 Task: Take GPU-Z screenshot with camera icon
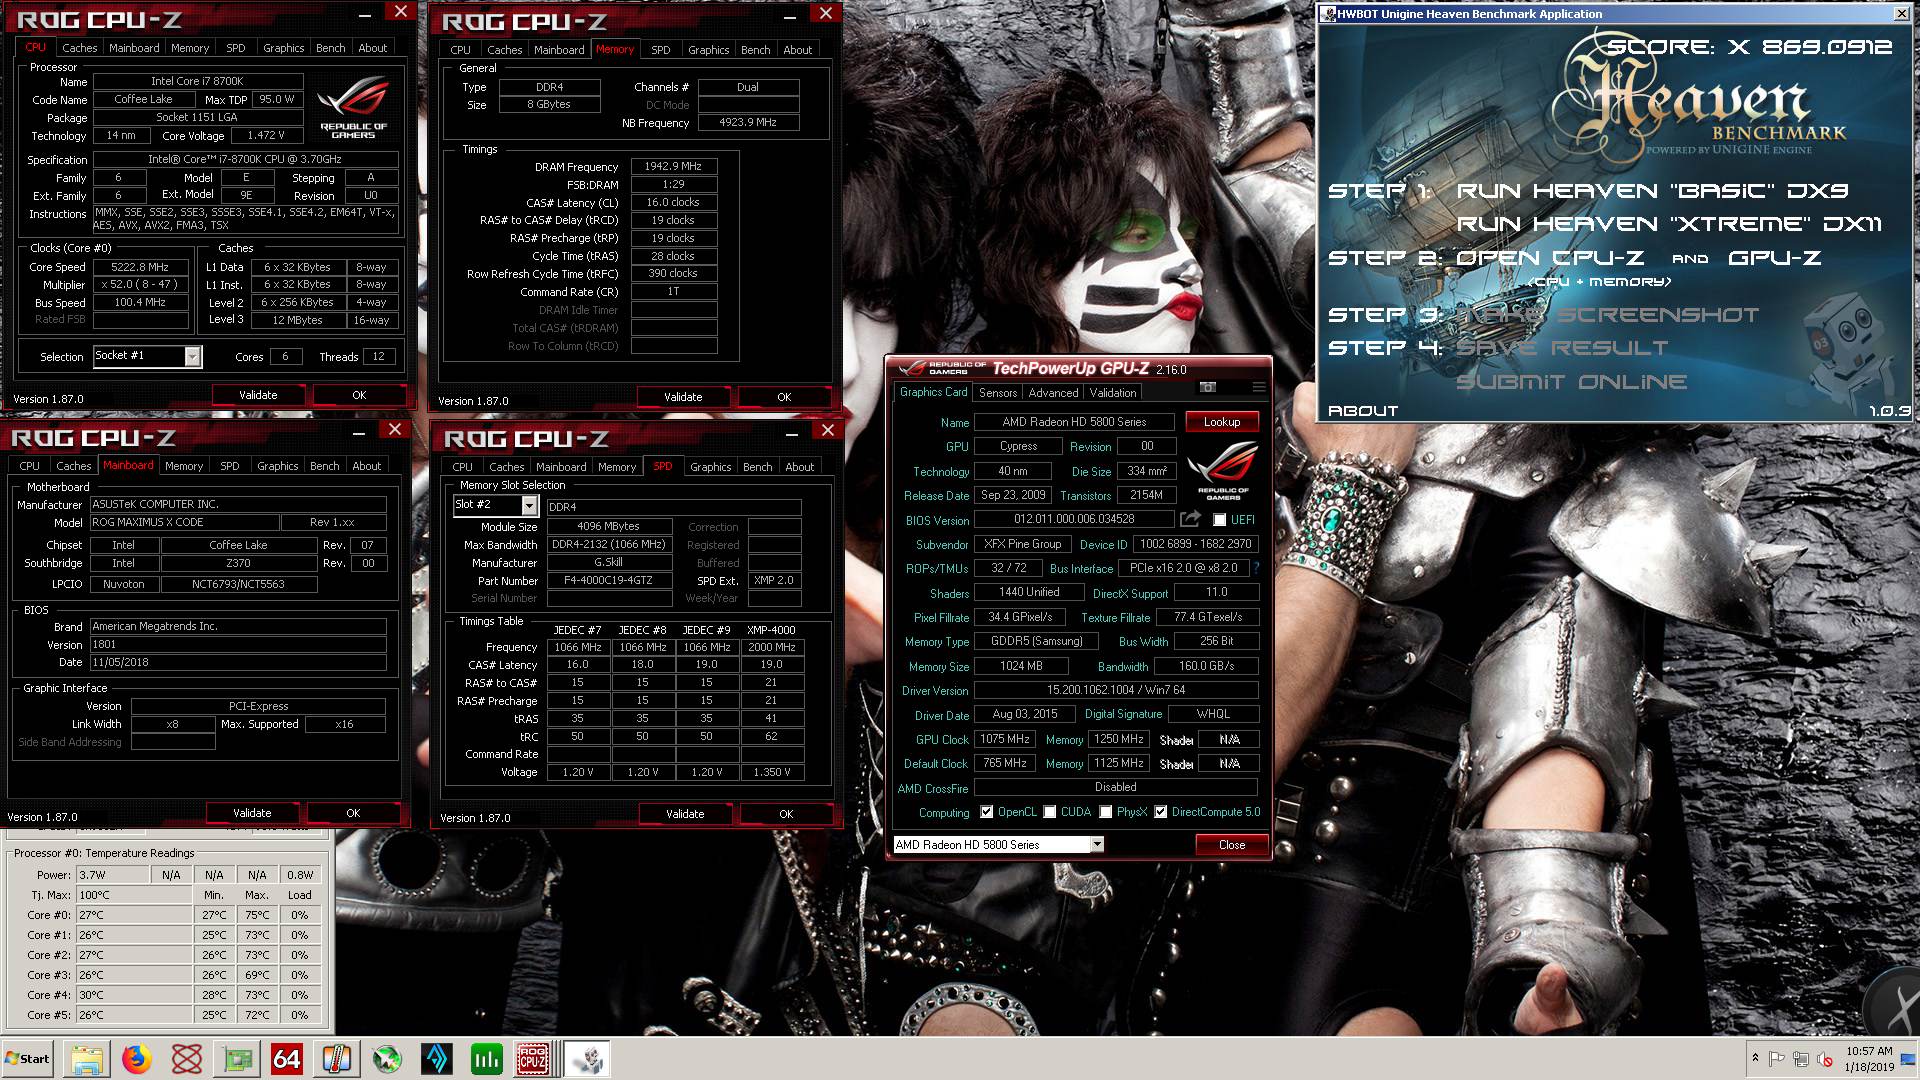(1208, 387)
